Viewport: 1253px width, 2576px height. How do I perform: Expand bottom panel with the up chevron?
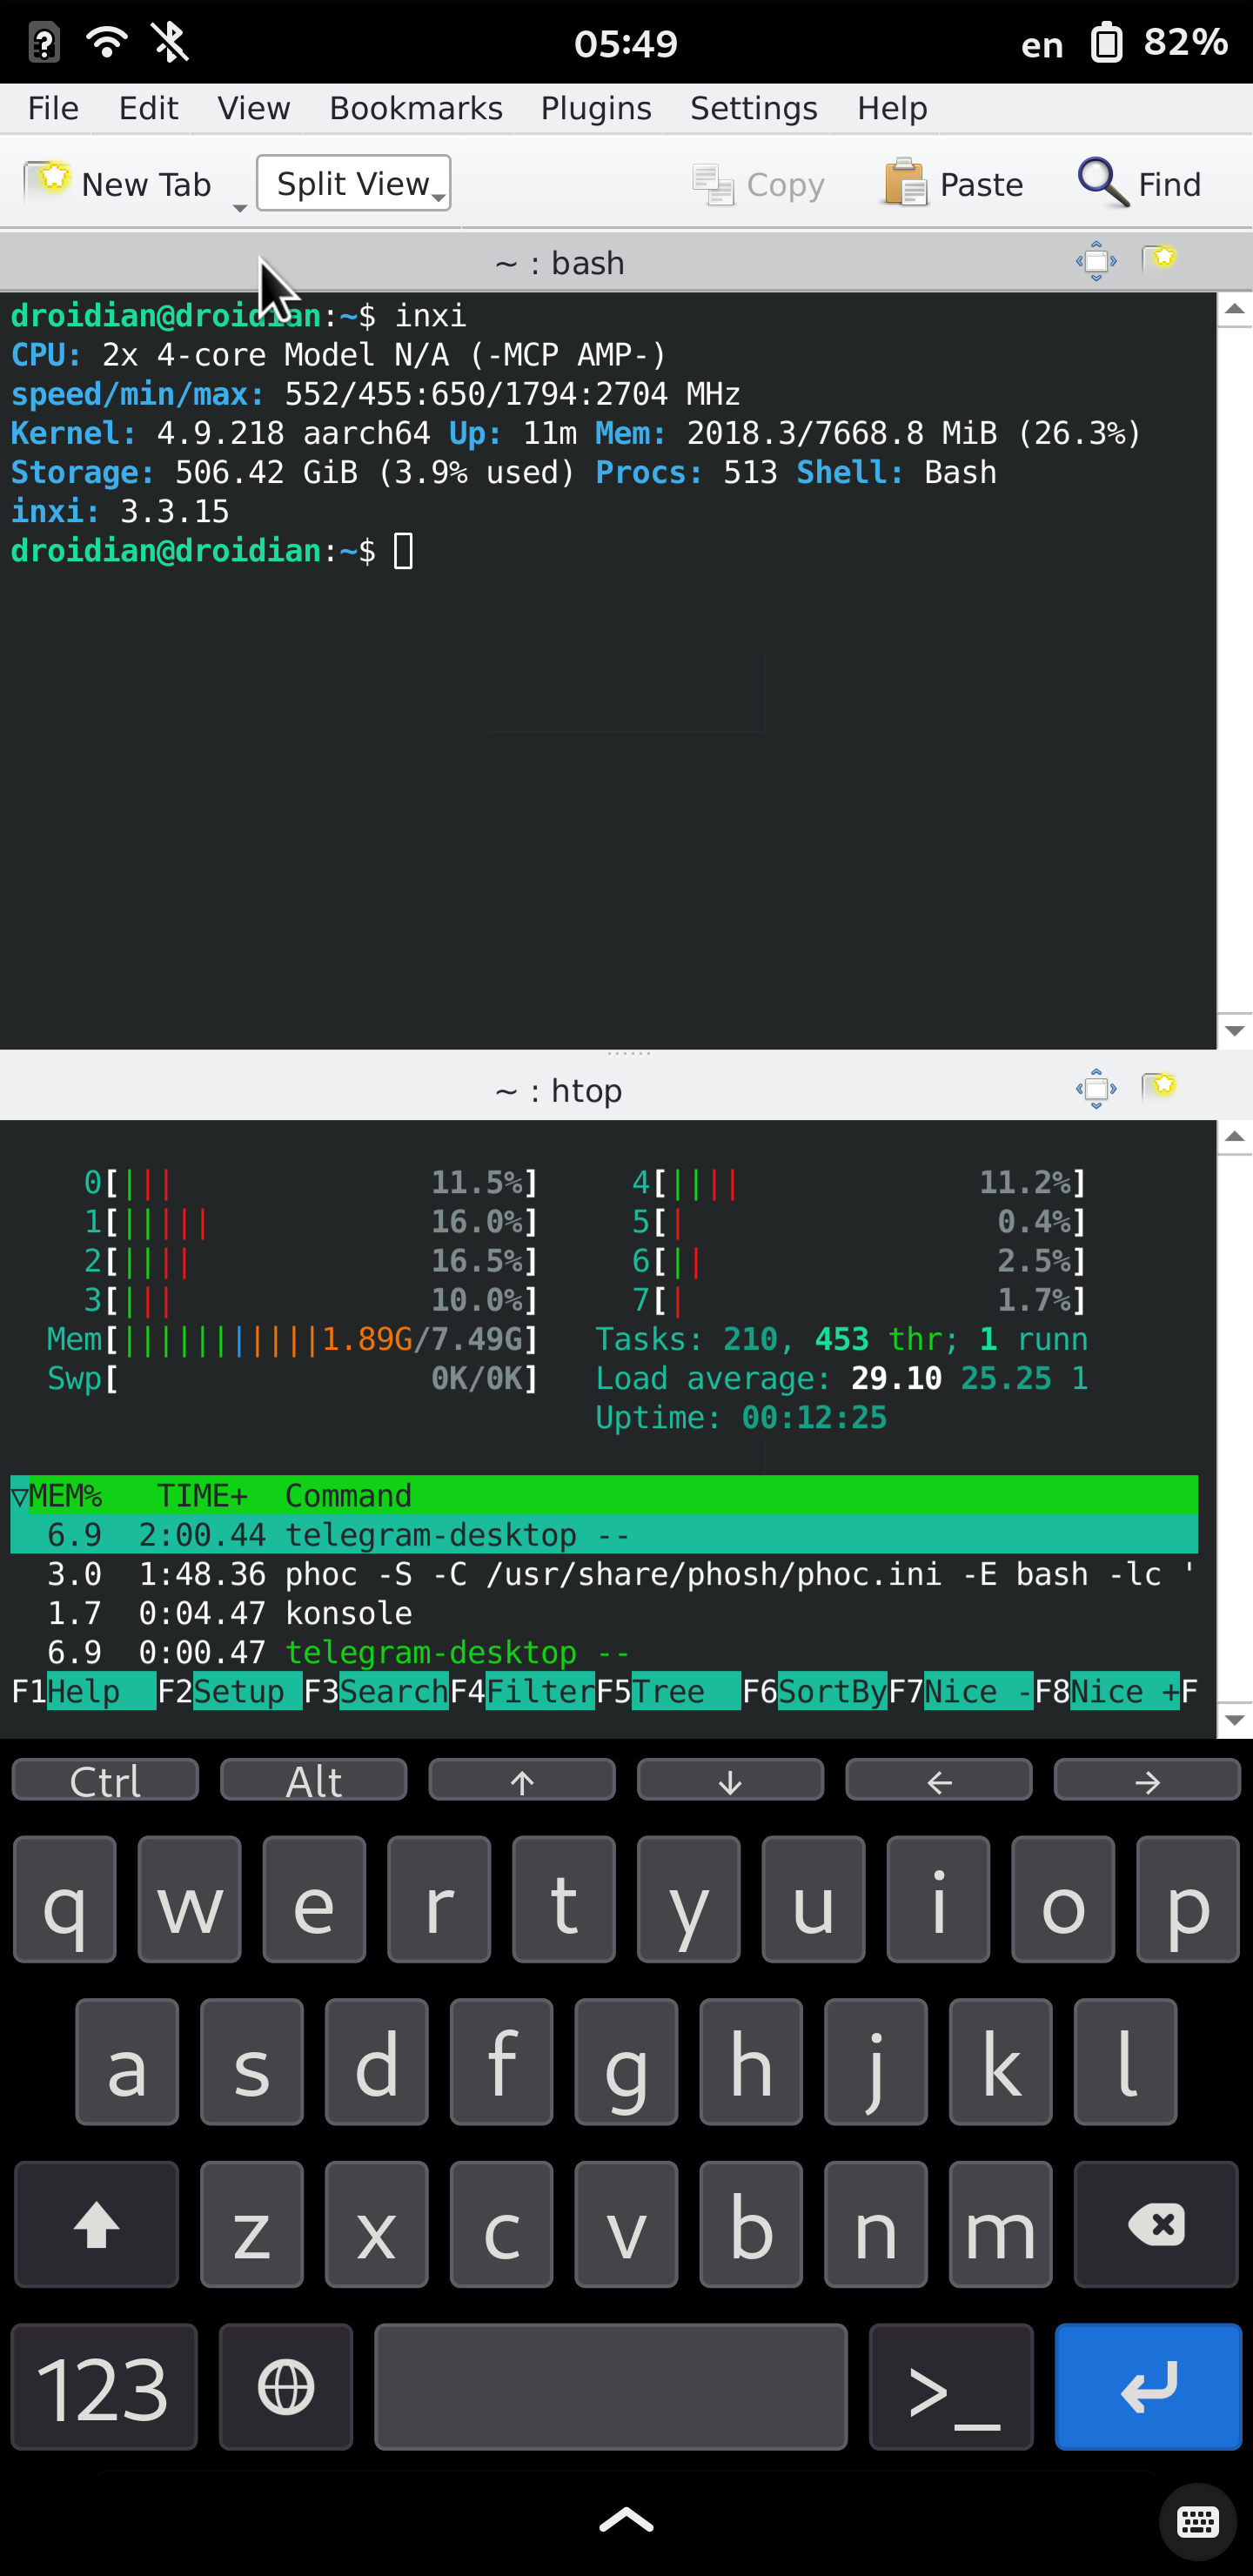pyautogui.click(x=626, y=2520)
